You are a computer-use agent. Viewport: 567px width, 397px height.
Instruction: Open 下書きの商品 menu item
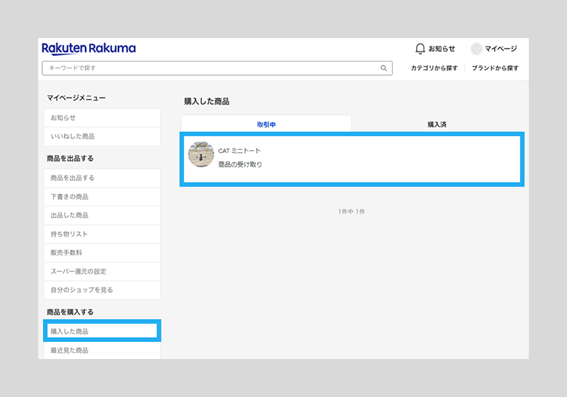tap(102, 197)
